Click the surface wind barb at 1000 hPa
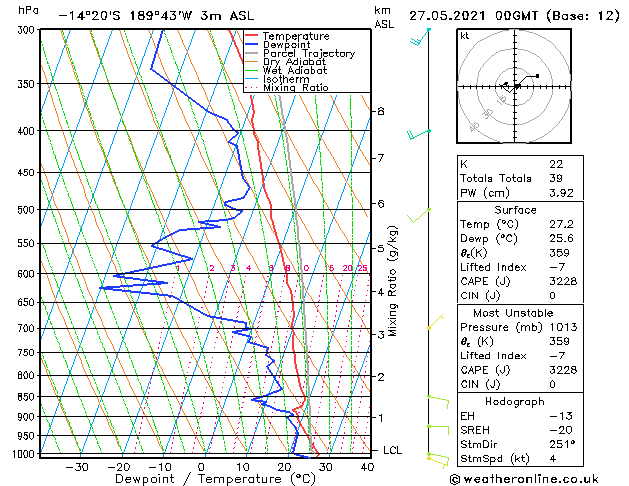This screenshot has width=629, height=486. (x=438, y=460)
